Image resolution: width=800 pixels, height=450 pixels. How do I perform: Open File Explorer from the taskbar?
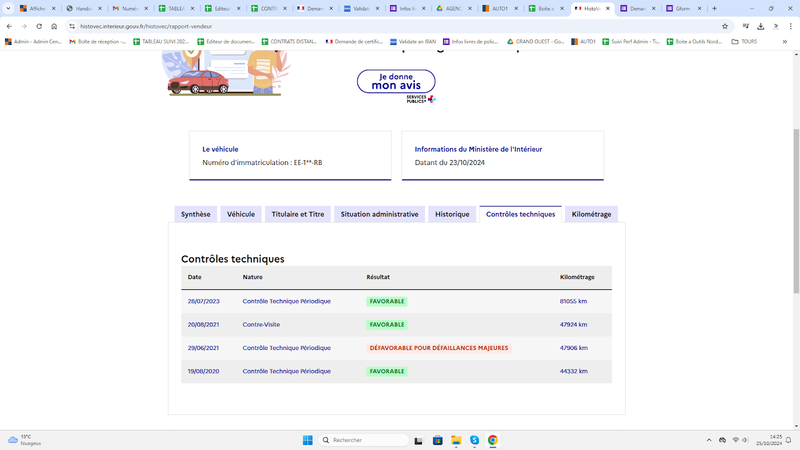point(456,440)
